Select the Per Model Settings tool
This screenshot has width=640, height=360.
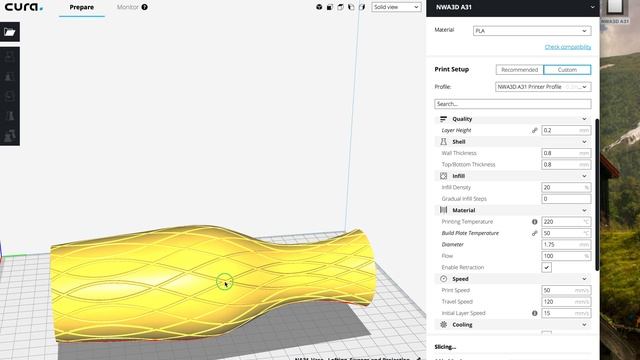point(10,136)
